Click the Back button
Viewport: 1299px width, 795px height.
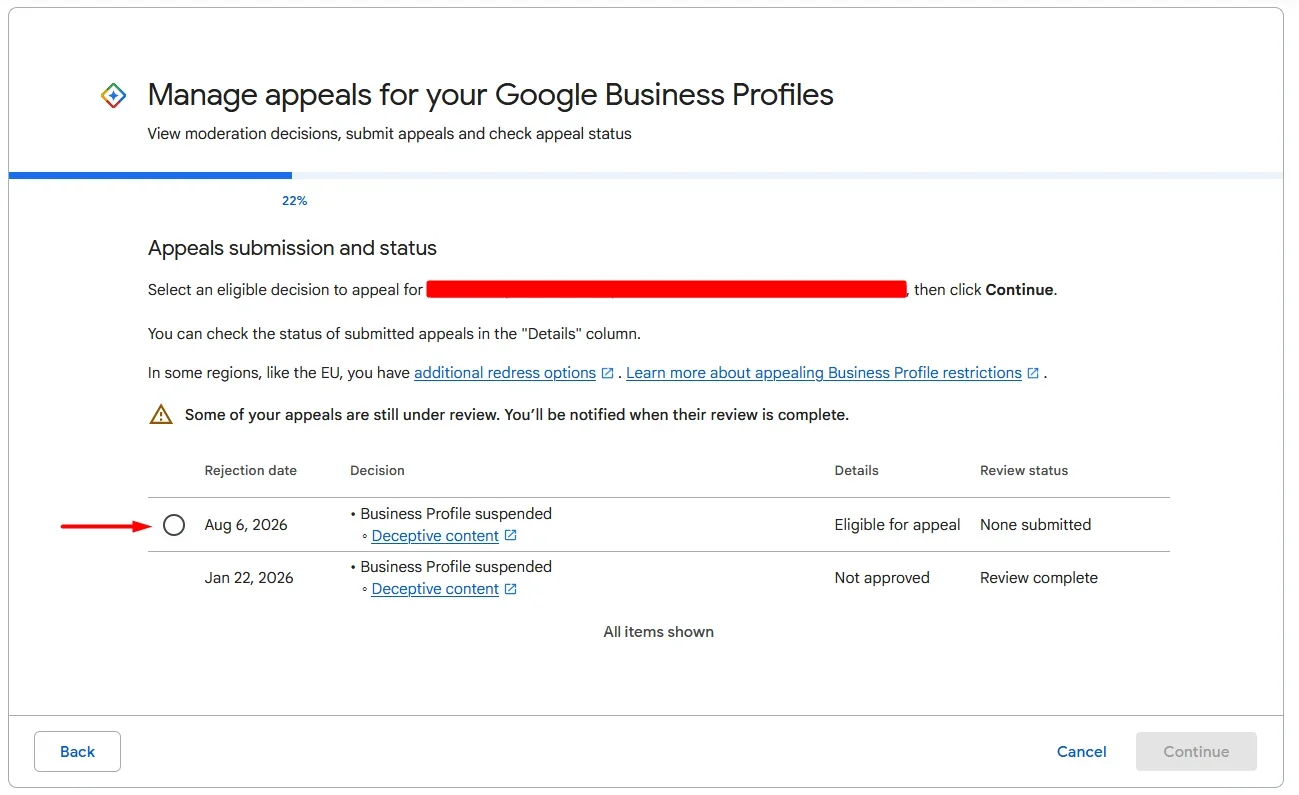click(x=77, y=752)
